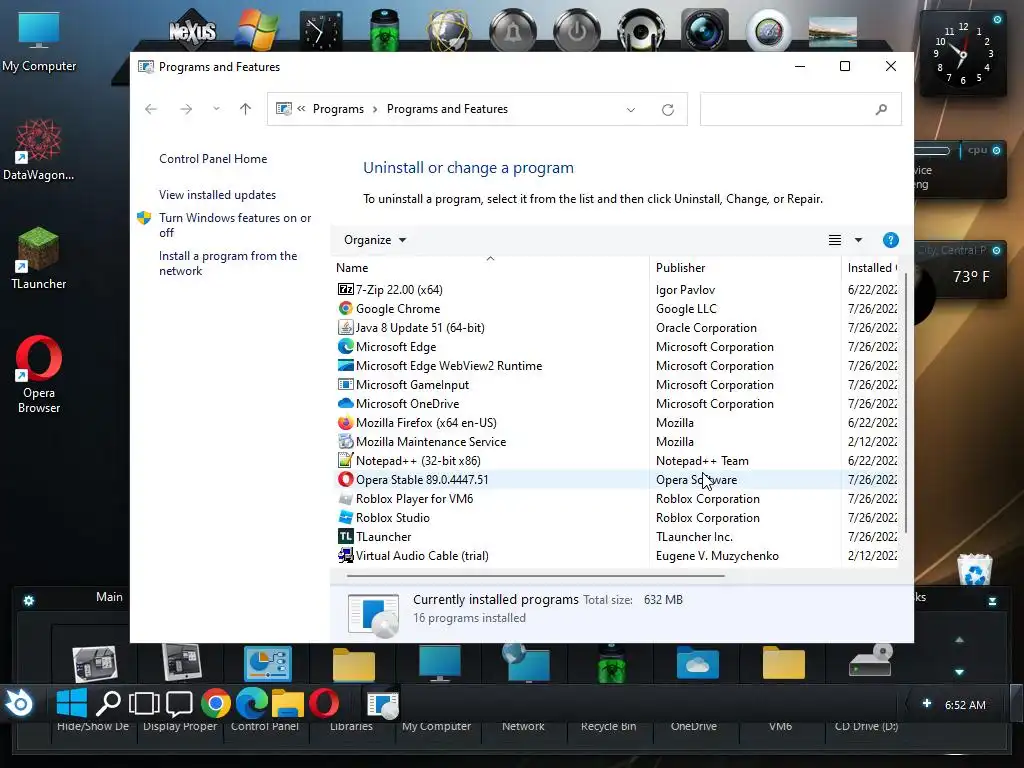Select the TLauncher list icon
1024x768 pixels.
[345, 536]
